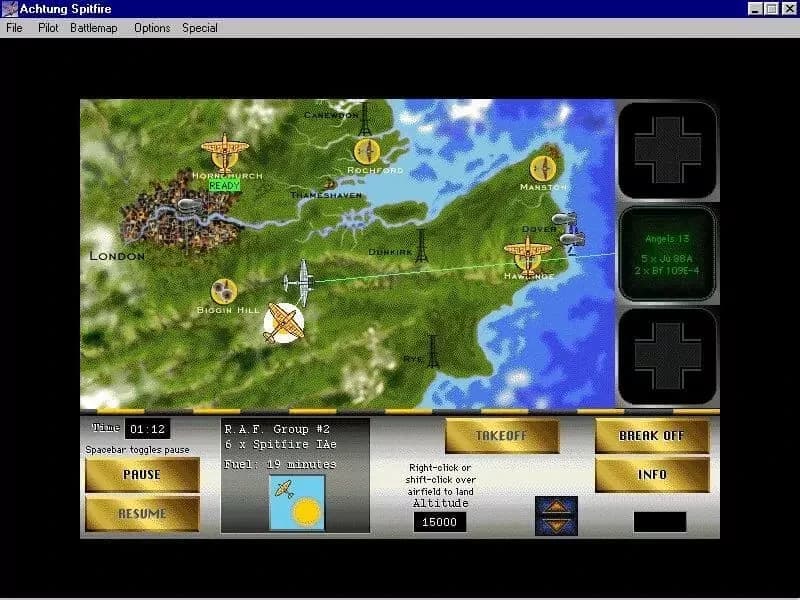The width and height of the screenshot is (800, 600).
Task: Open the Special menu
Action: (200, 28)
